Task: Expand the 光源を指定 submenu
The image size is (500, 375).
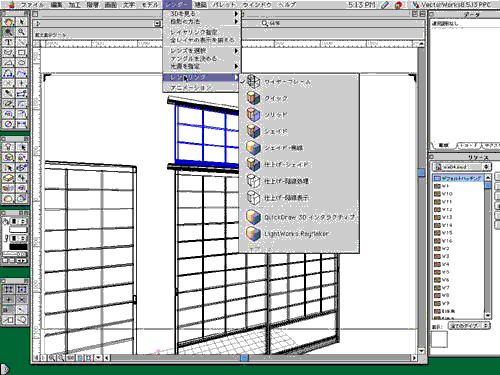Action: pos(202,66)
